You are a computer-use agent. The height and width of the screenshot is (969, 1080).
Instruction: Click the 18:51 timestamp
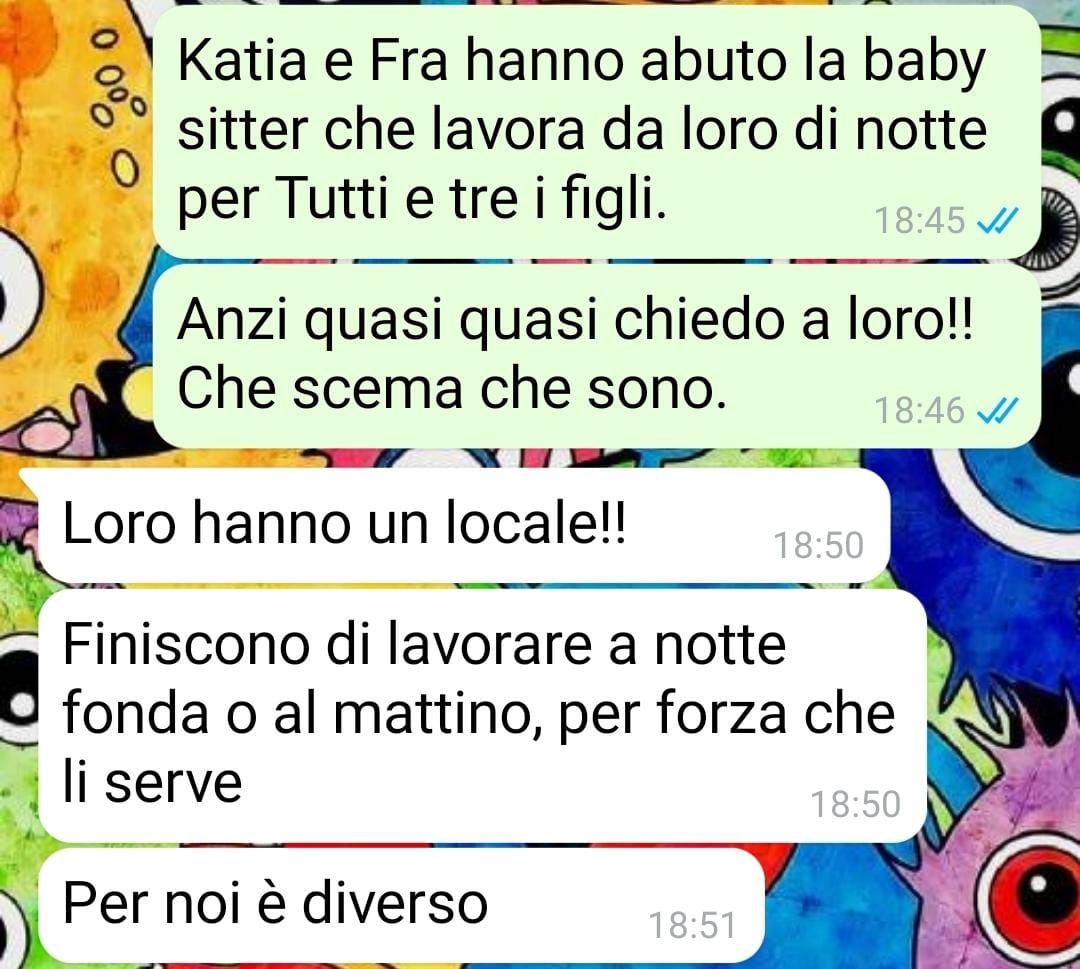693,926
